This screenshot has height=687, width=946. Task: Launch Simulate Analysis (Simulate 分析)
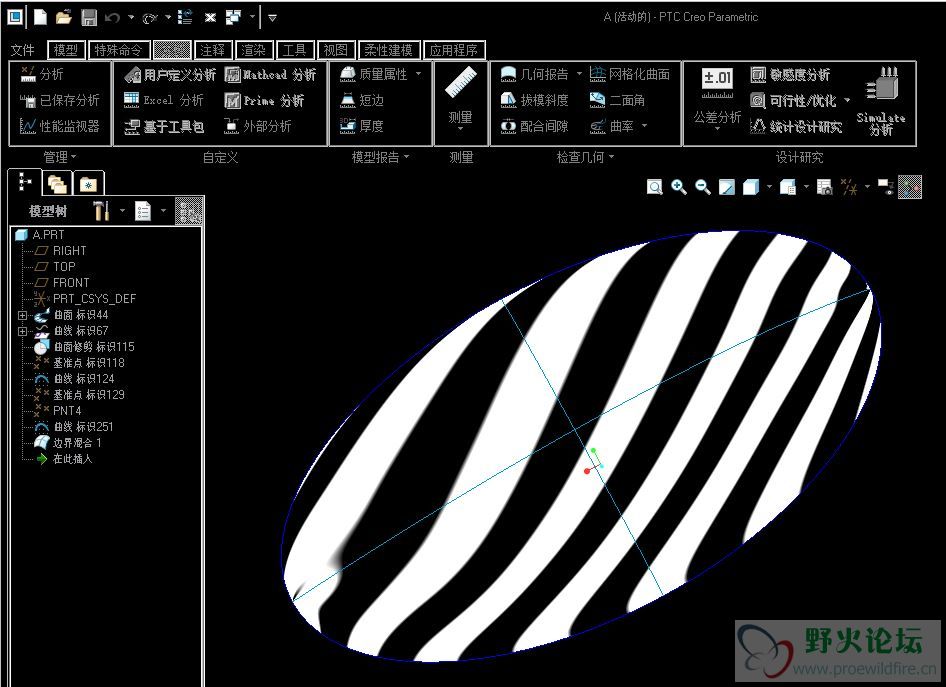point(881,101)
